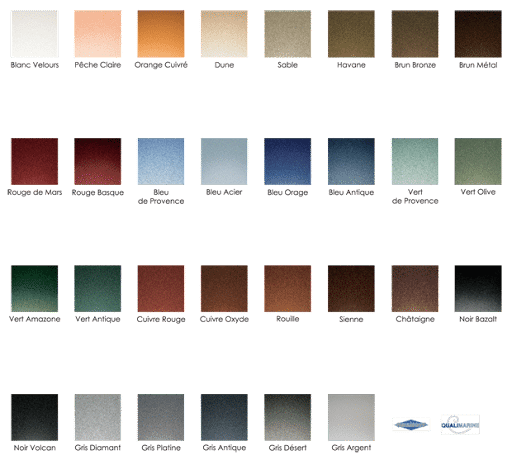Click the 'Dune' label text

224,65
